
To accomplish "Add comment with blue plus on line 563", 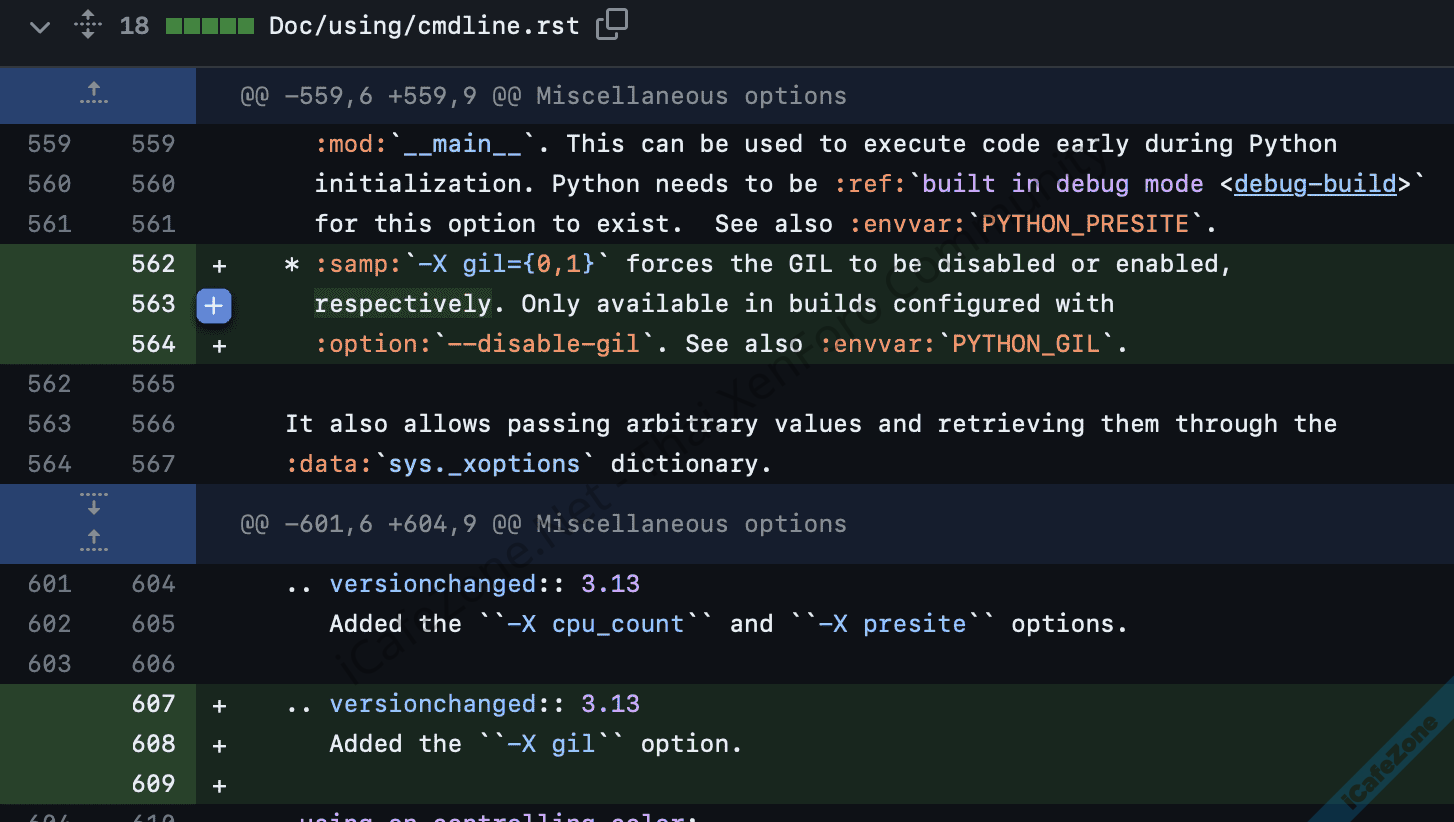I will 214,306.
